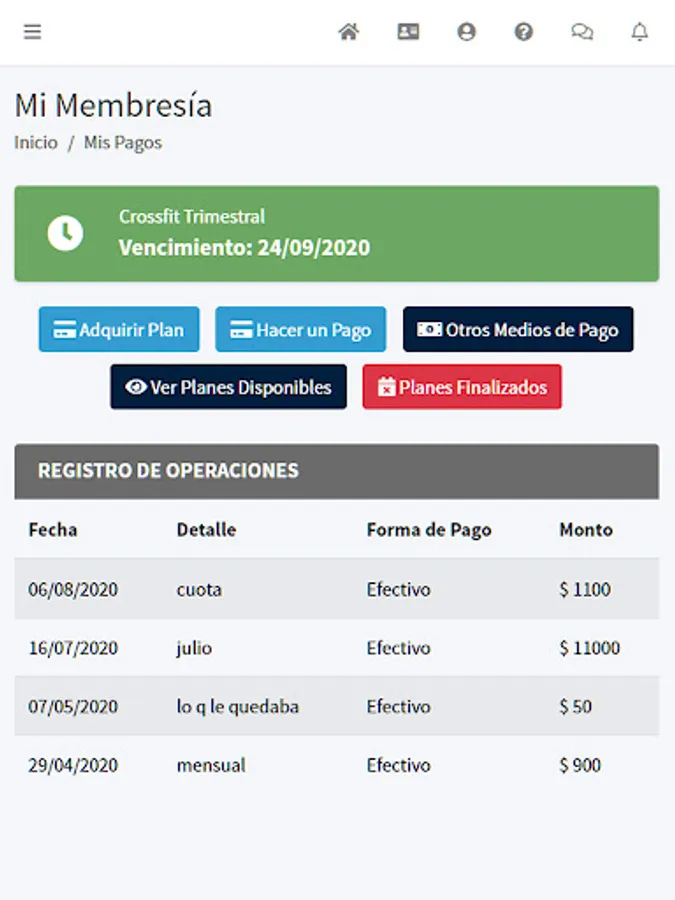Click the notifications bell icon
This screenshot has height=900, width=675.
point(639,32)
